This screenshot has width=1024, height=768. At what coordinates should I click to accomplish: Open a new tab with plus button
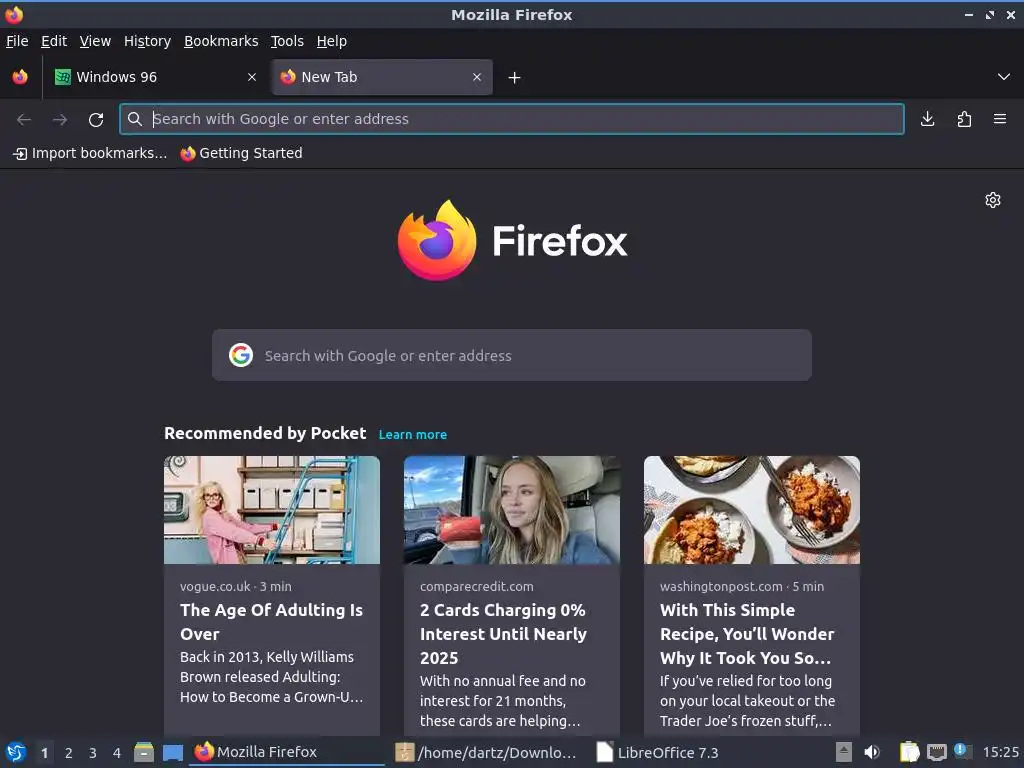coord(515,78)
